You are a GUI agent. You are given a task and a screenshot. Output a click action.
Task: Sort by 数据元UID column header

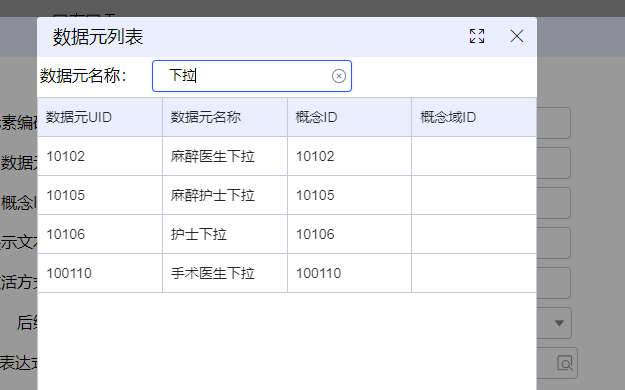(x=100, y=117)
